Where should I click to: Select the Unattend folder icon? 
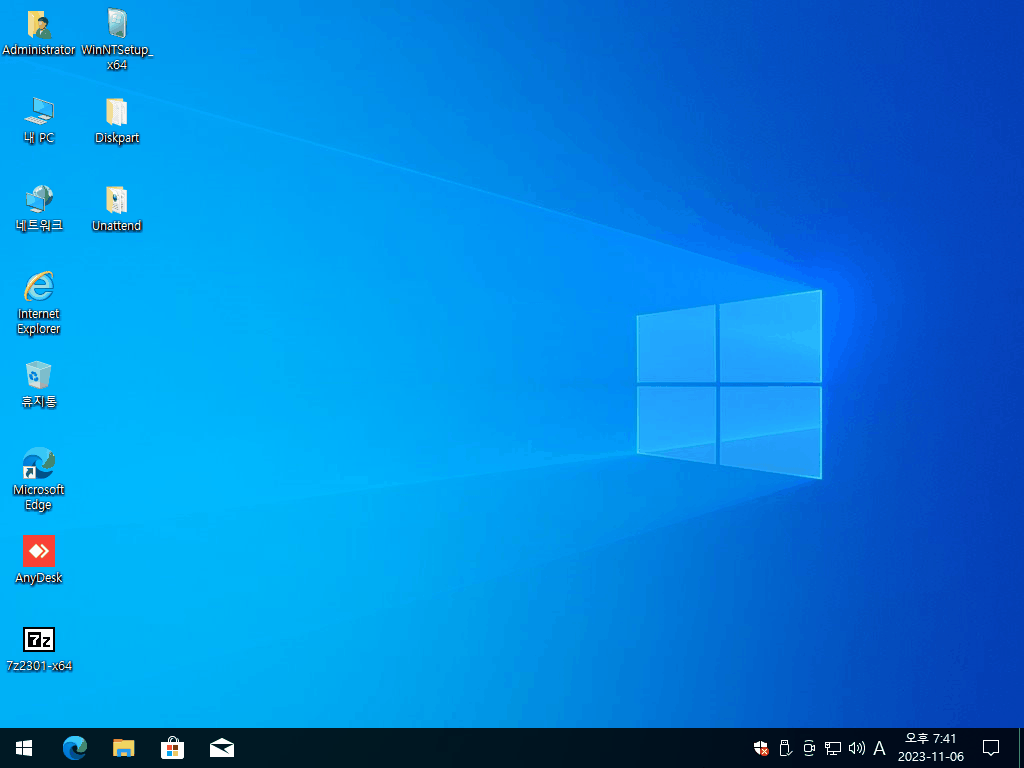(x=117, y=209)
